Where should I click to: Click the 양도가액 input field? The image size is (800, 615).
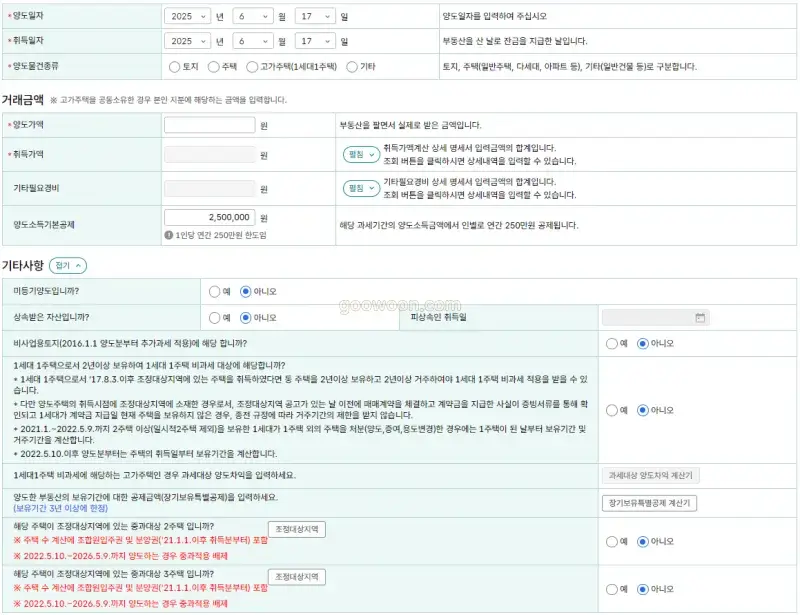click(x=210, y=125)
